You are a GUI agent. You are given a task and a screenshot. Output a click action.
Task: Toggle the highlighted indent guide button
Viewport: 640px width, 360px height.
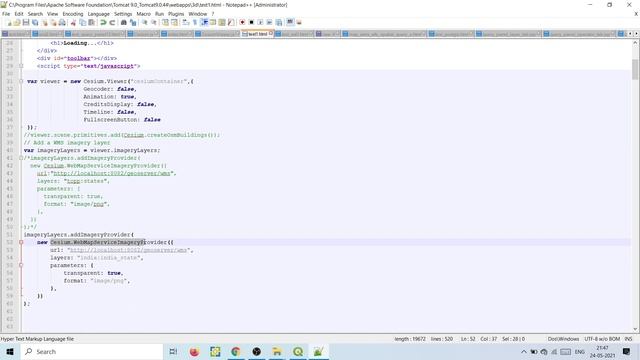pos(204,22)
